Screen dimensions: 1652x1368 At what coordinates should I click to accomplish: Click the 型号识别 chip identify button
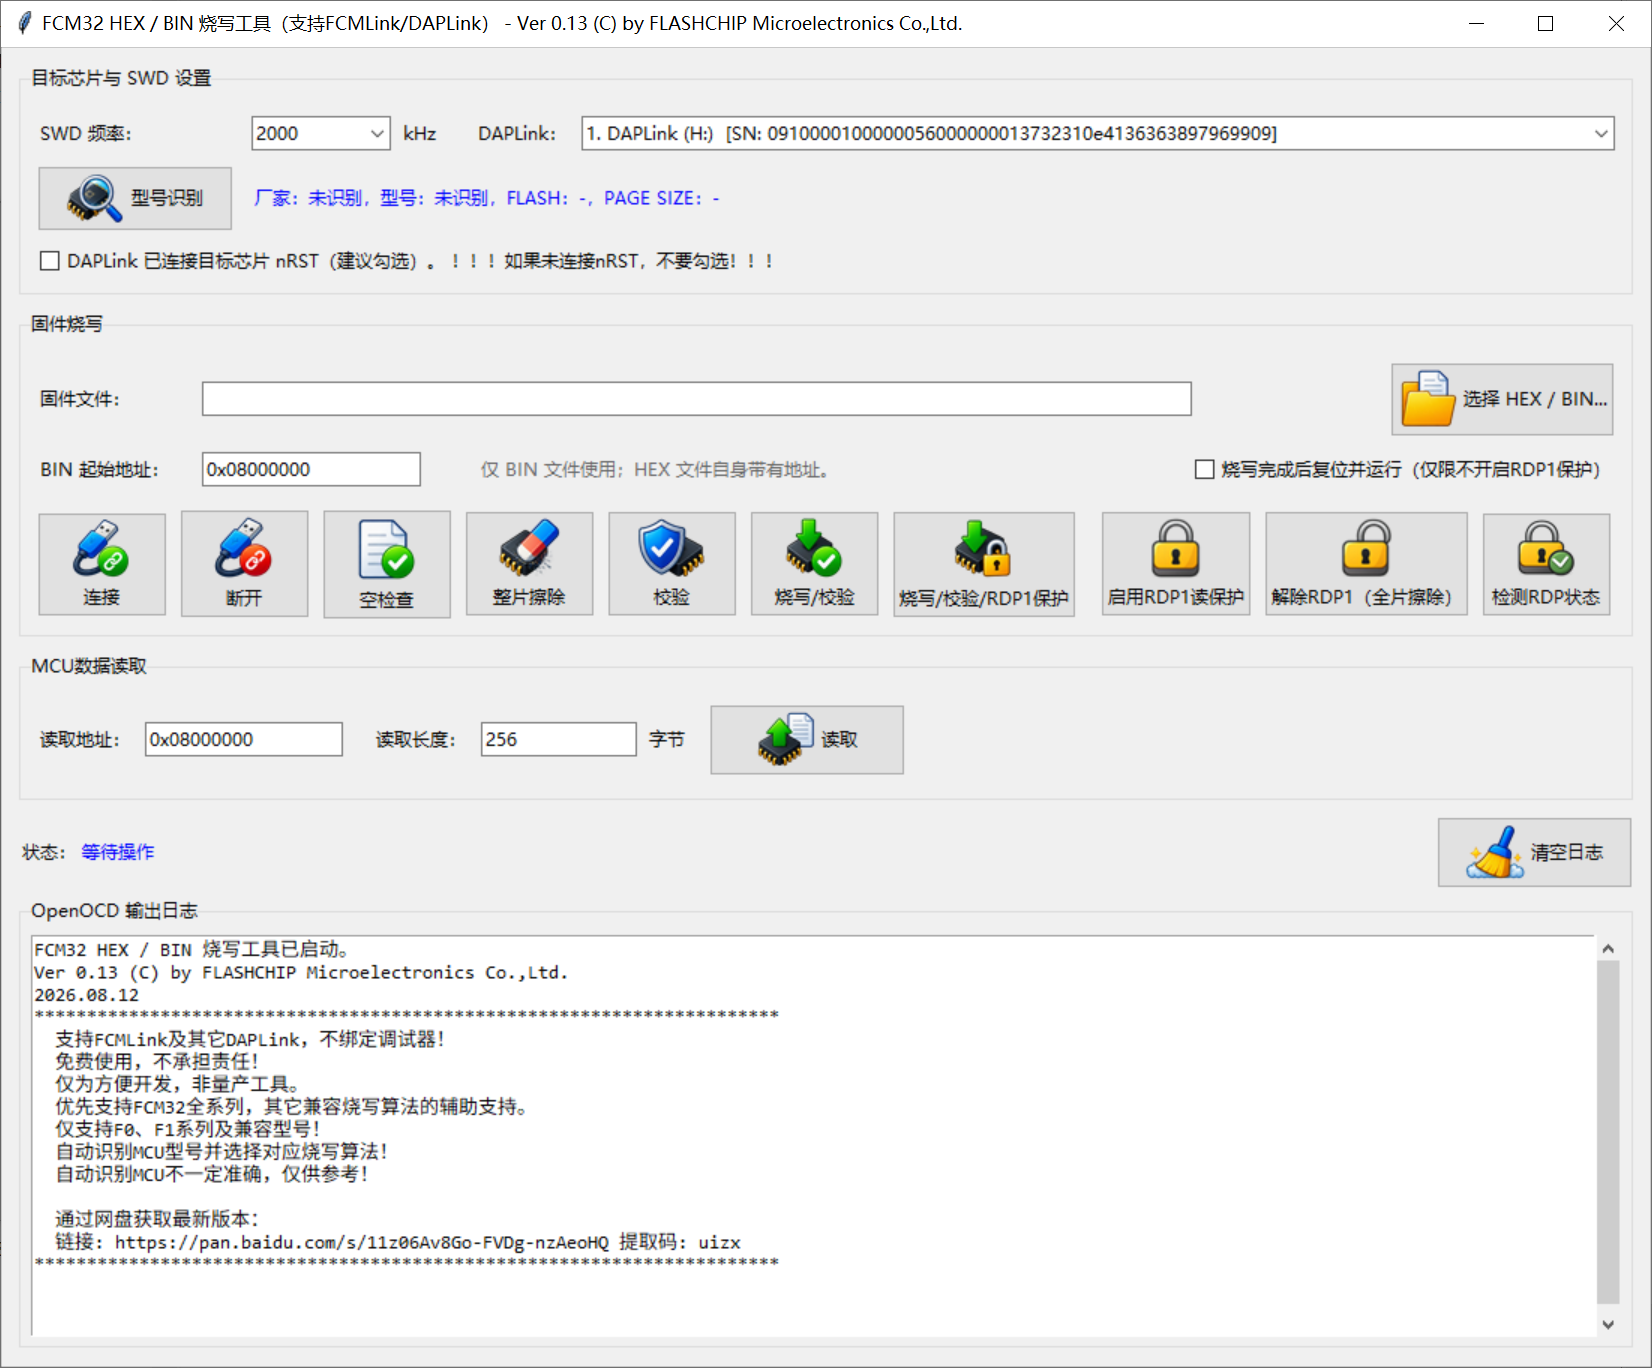point(135,198)
